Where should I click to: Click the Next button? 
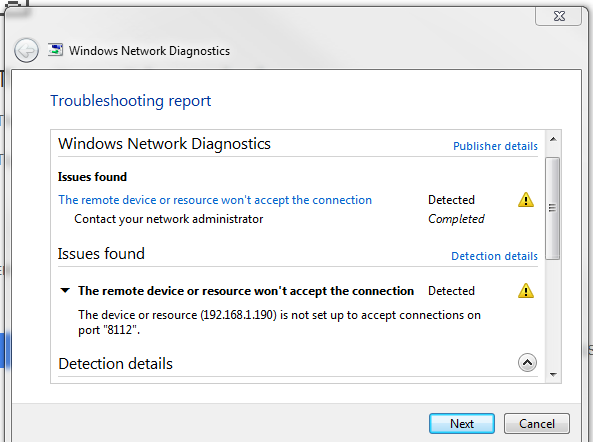click(x=462, y=423)
